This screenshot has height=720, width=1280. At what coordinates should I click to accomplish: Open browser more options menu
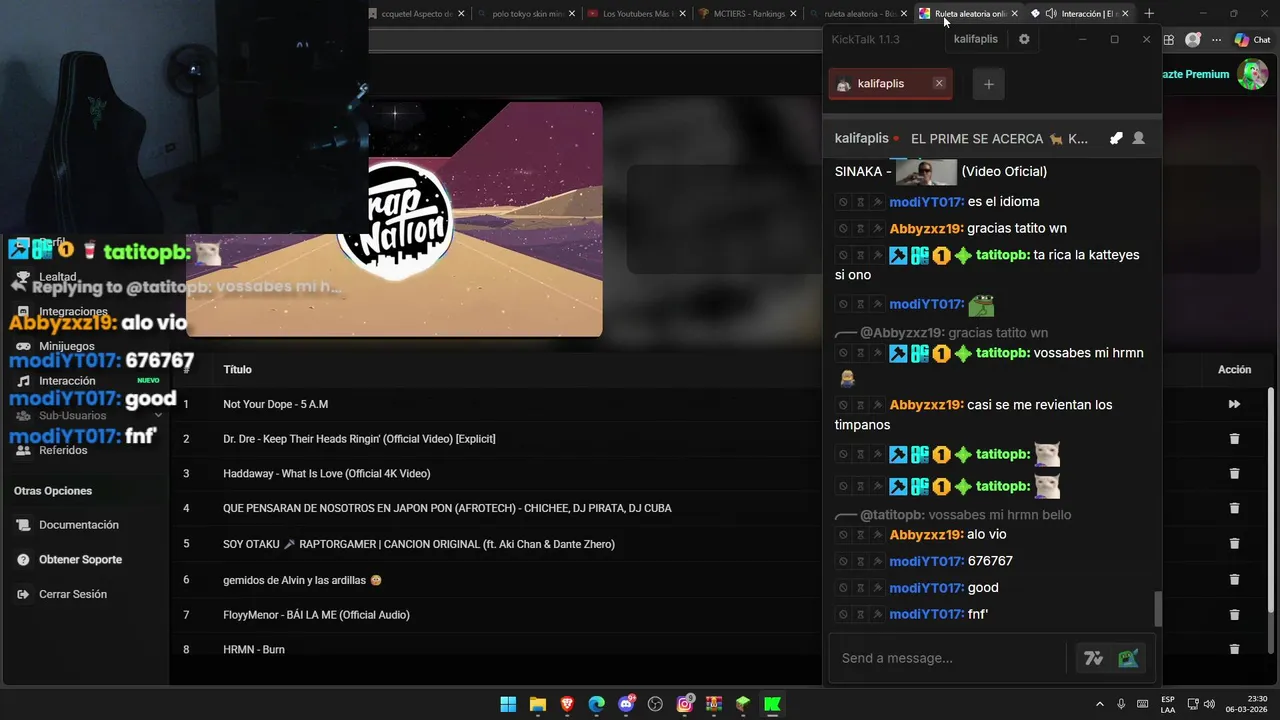pyautogui.click(x=1217, y=40)
